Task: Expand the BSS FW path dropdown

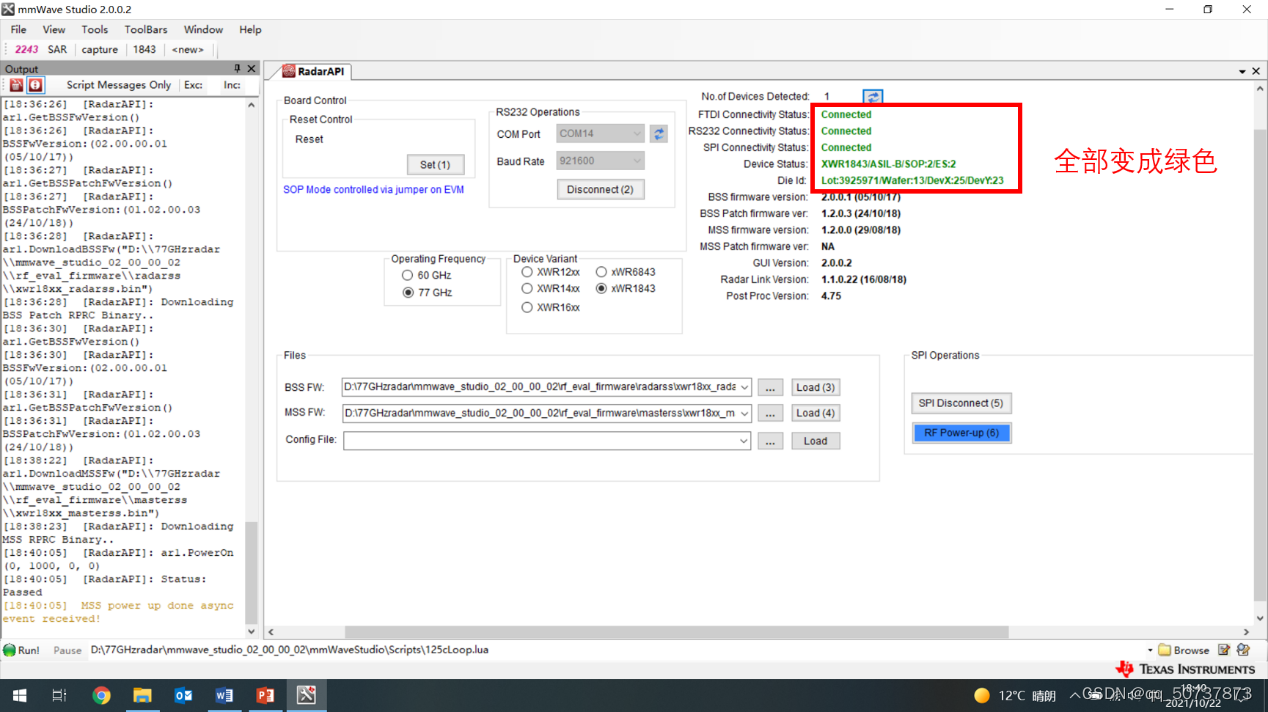Action: pos(744,387)
